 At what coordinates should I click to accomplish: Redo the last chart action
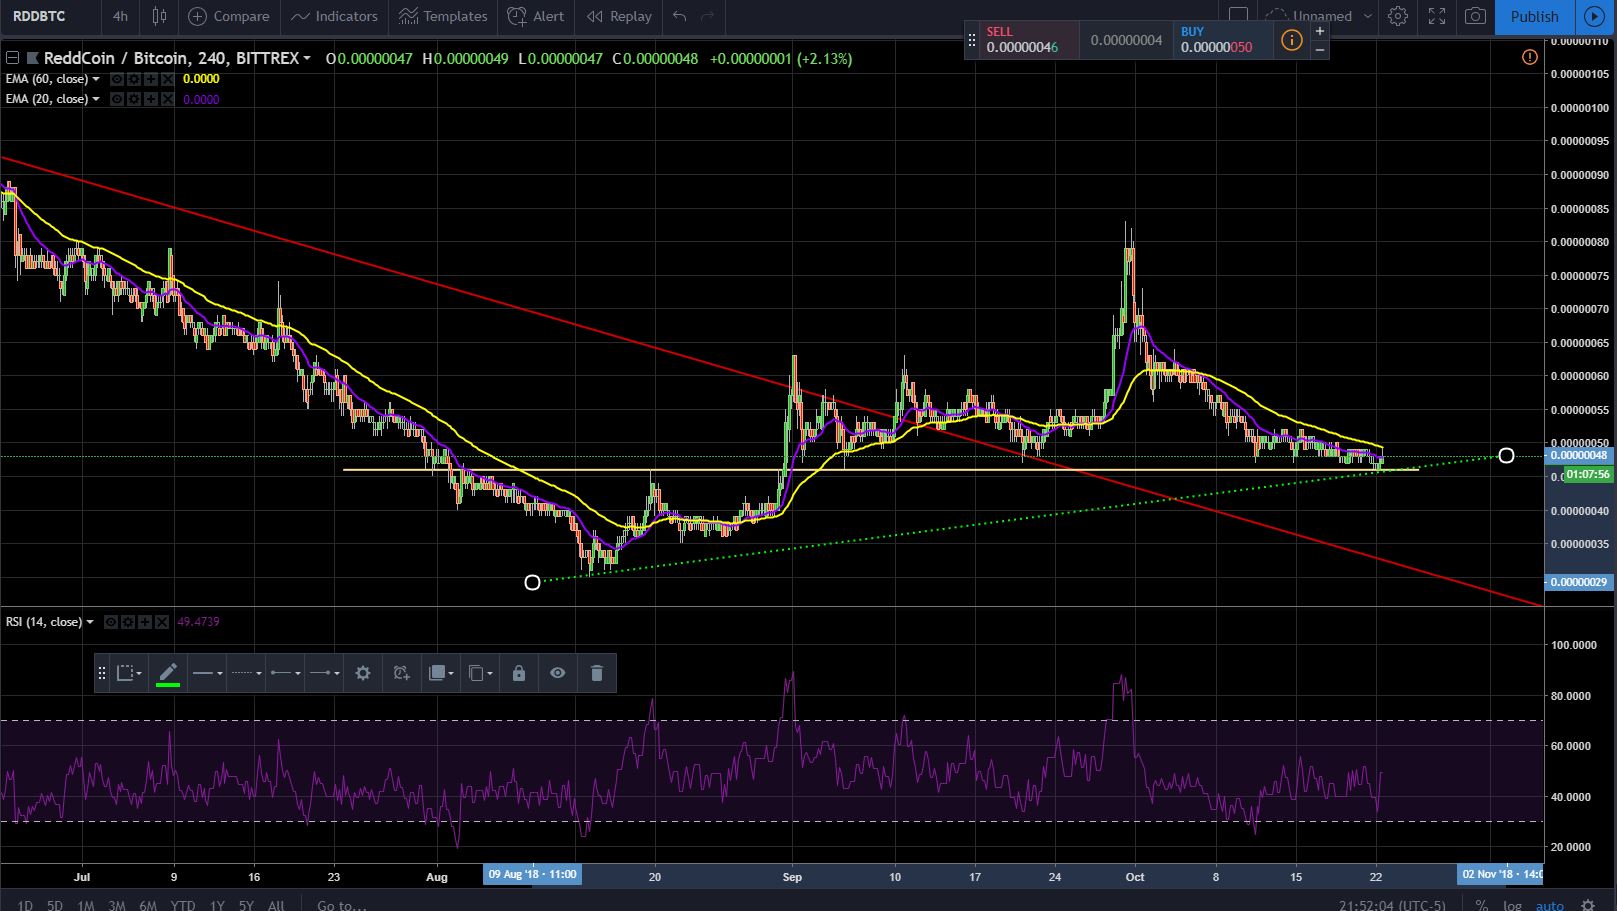[x=708, y=16]
